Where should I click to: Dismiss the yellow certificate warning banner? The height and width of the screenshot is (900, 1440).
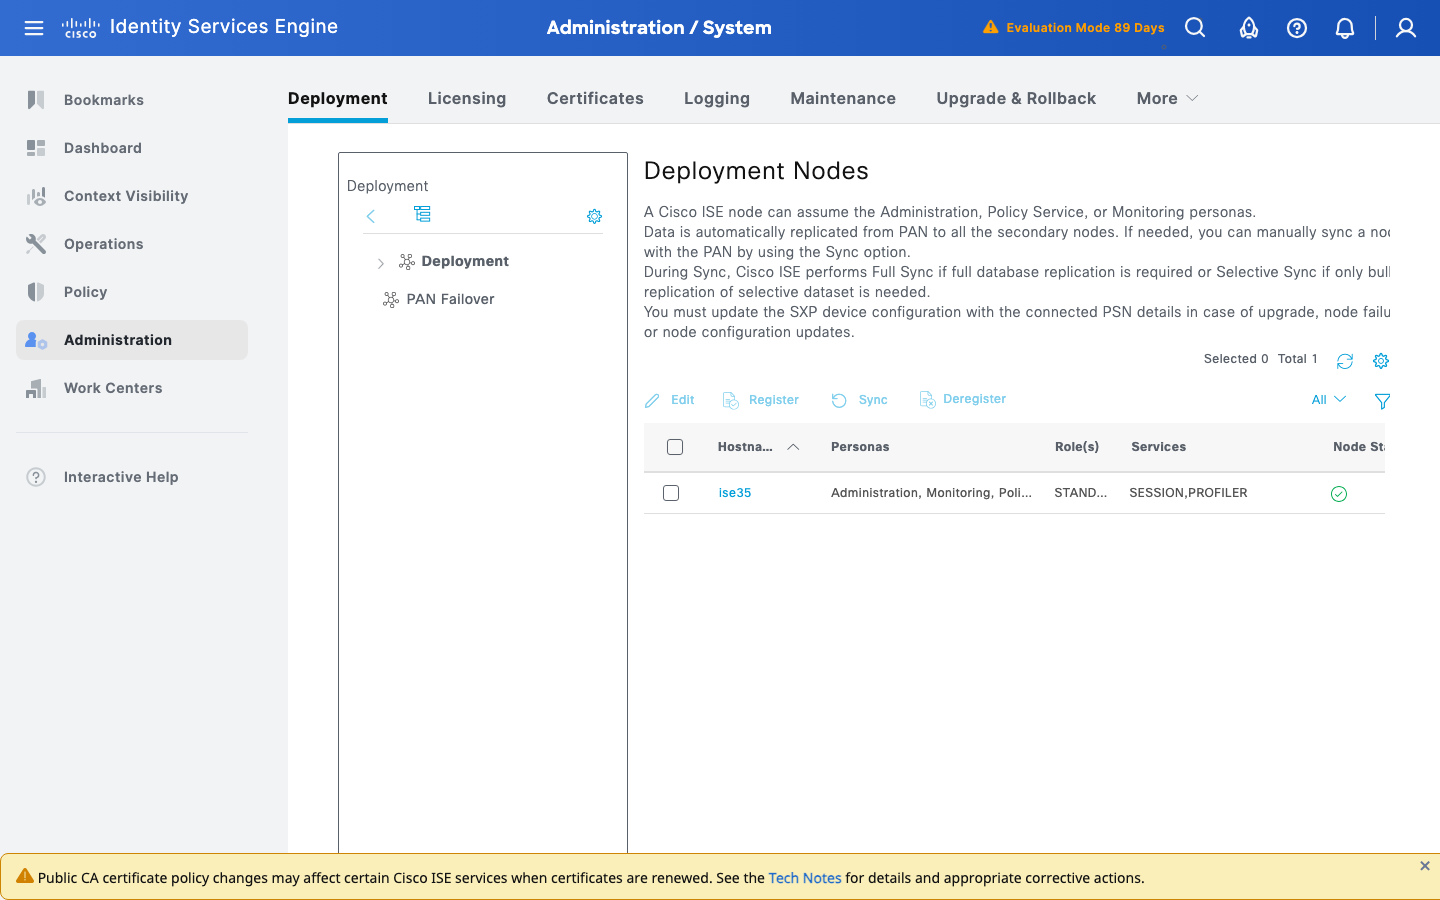[x=1425, y=866]
